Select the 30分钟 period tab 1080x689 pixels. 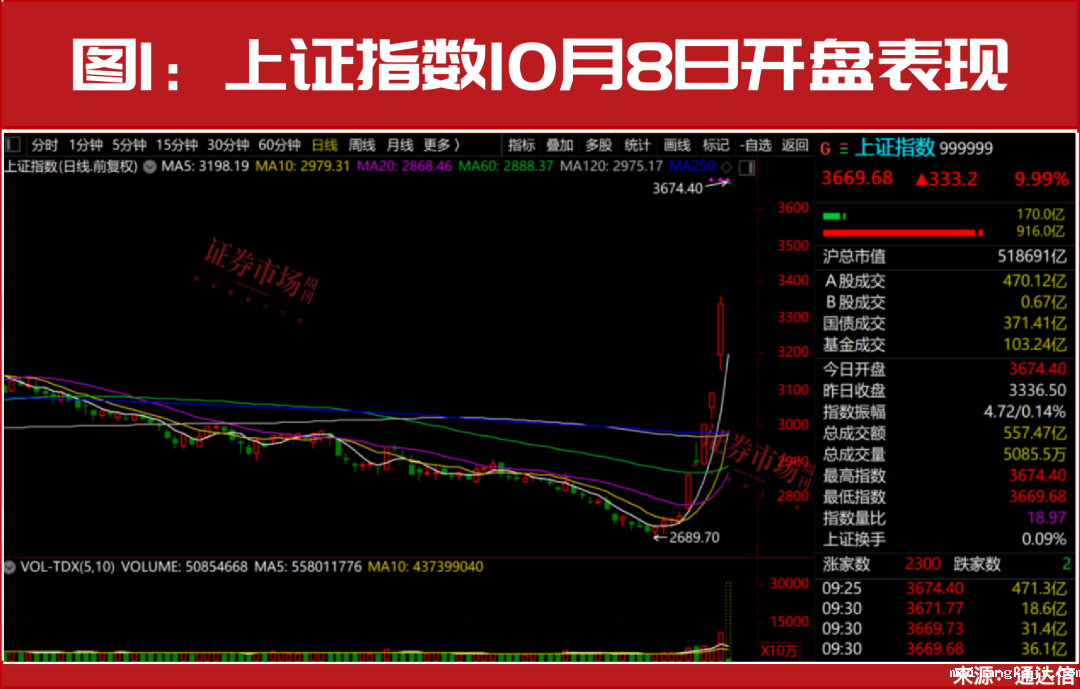click(228, 145)
